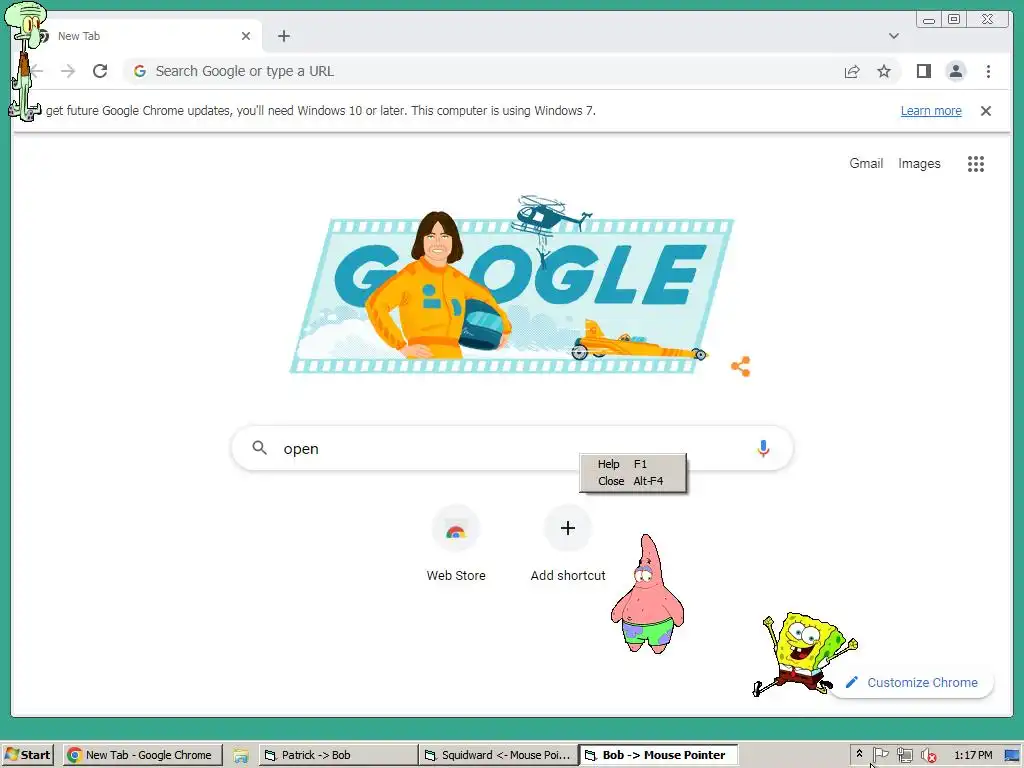
Task: Dismiss the Windows 7 update infobar
Action: 985,111
